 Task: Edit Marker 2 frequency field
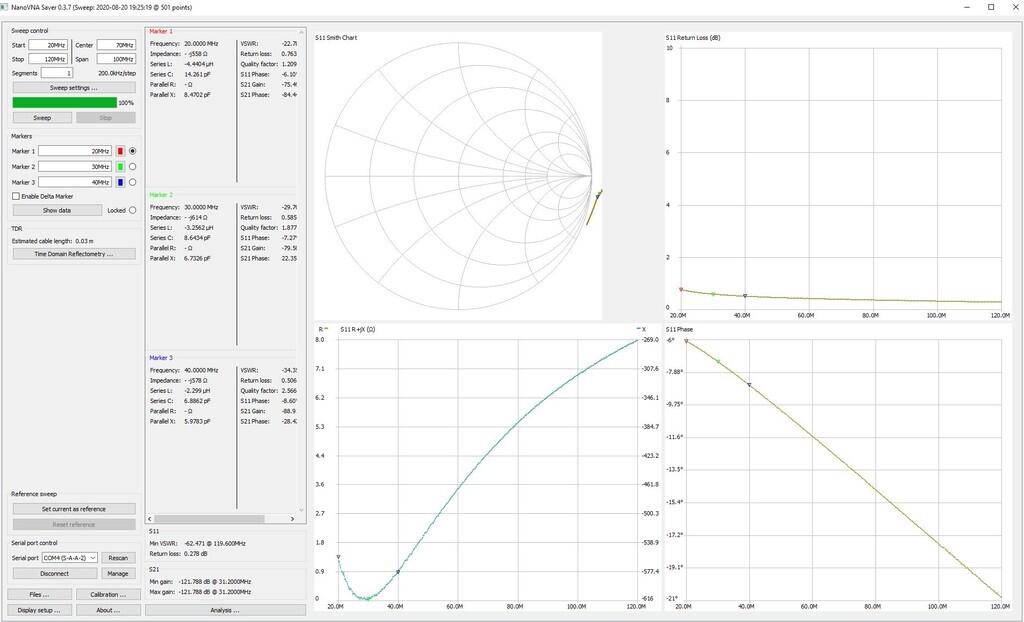pos(74,167)
